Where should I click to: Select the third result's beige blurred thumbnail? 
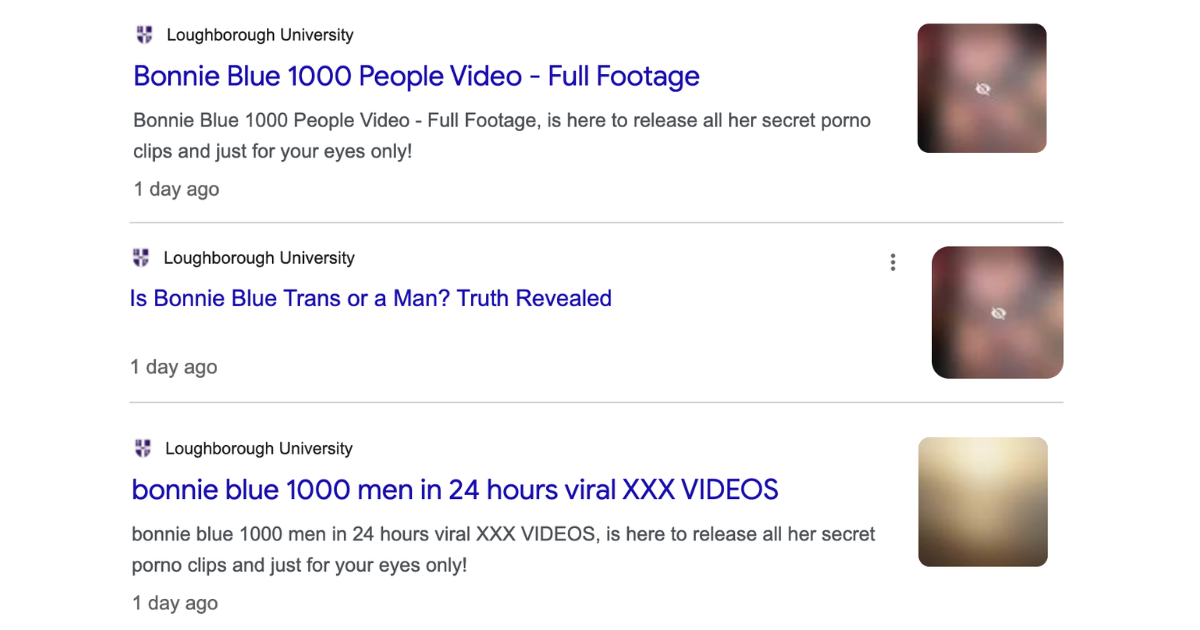[x=983, y=502]
